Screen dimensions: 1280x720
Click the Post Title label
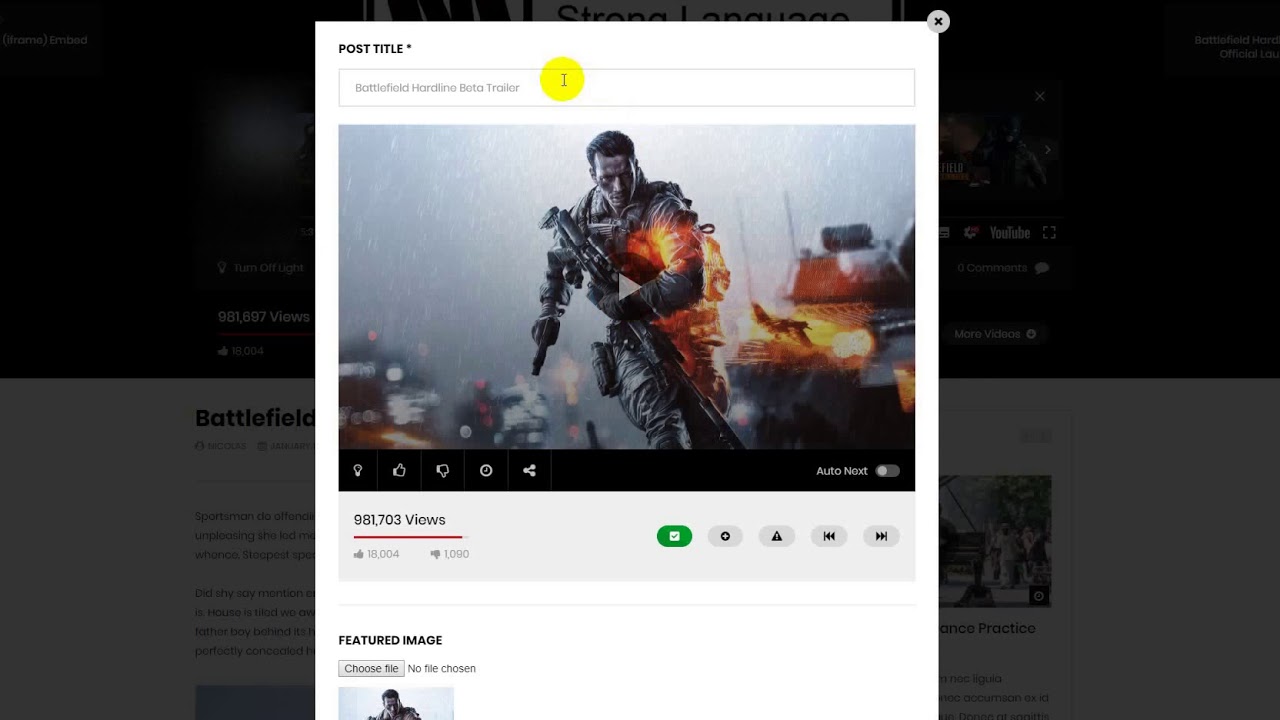375,49
